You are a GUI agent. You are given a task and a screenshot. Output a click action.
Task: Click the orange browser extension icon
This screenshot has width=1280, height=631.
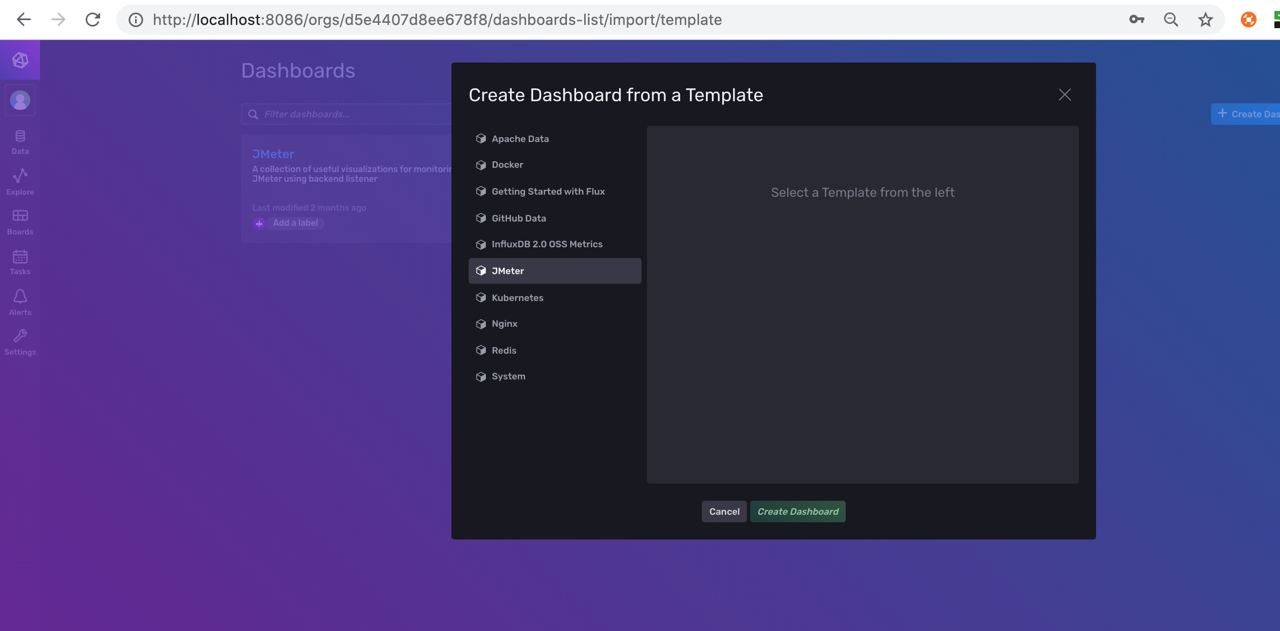(1248, 19)
